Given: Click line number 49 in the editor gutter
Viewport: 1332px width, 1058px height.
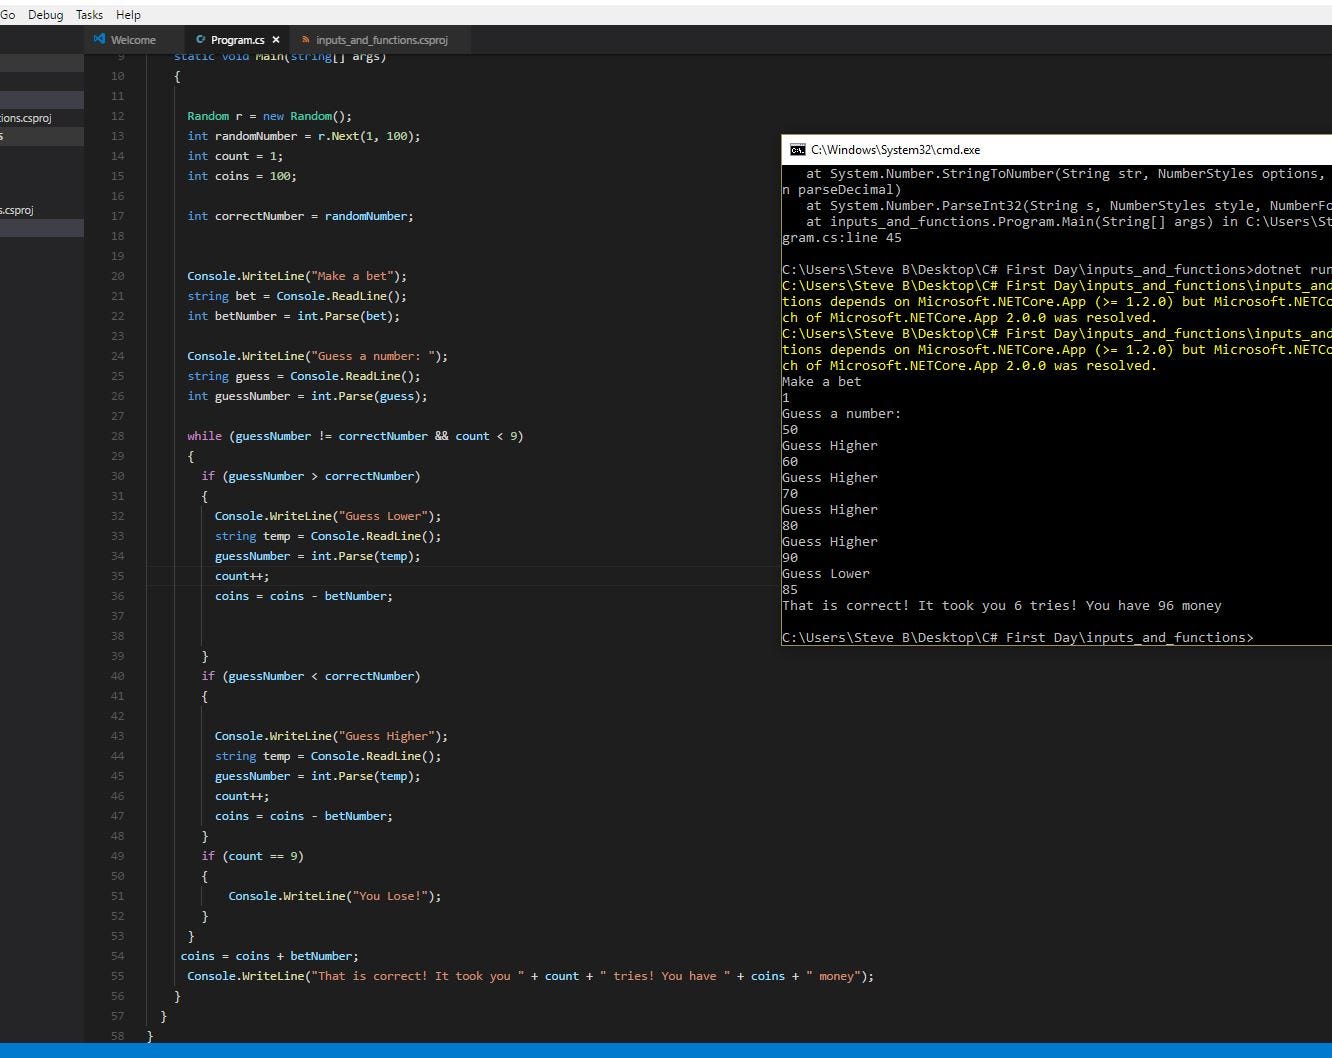Looking at the screenshot, I should point(118,856).
